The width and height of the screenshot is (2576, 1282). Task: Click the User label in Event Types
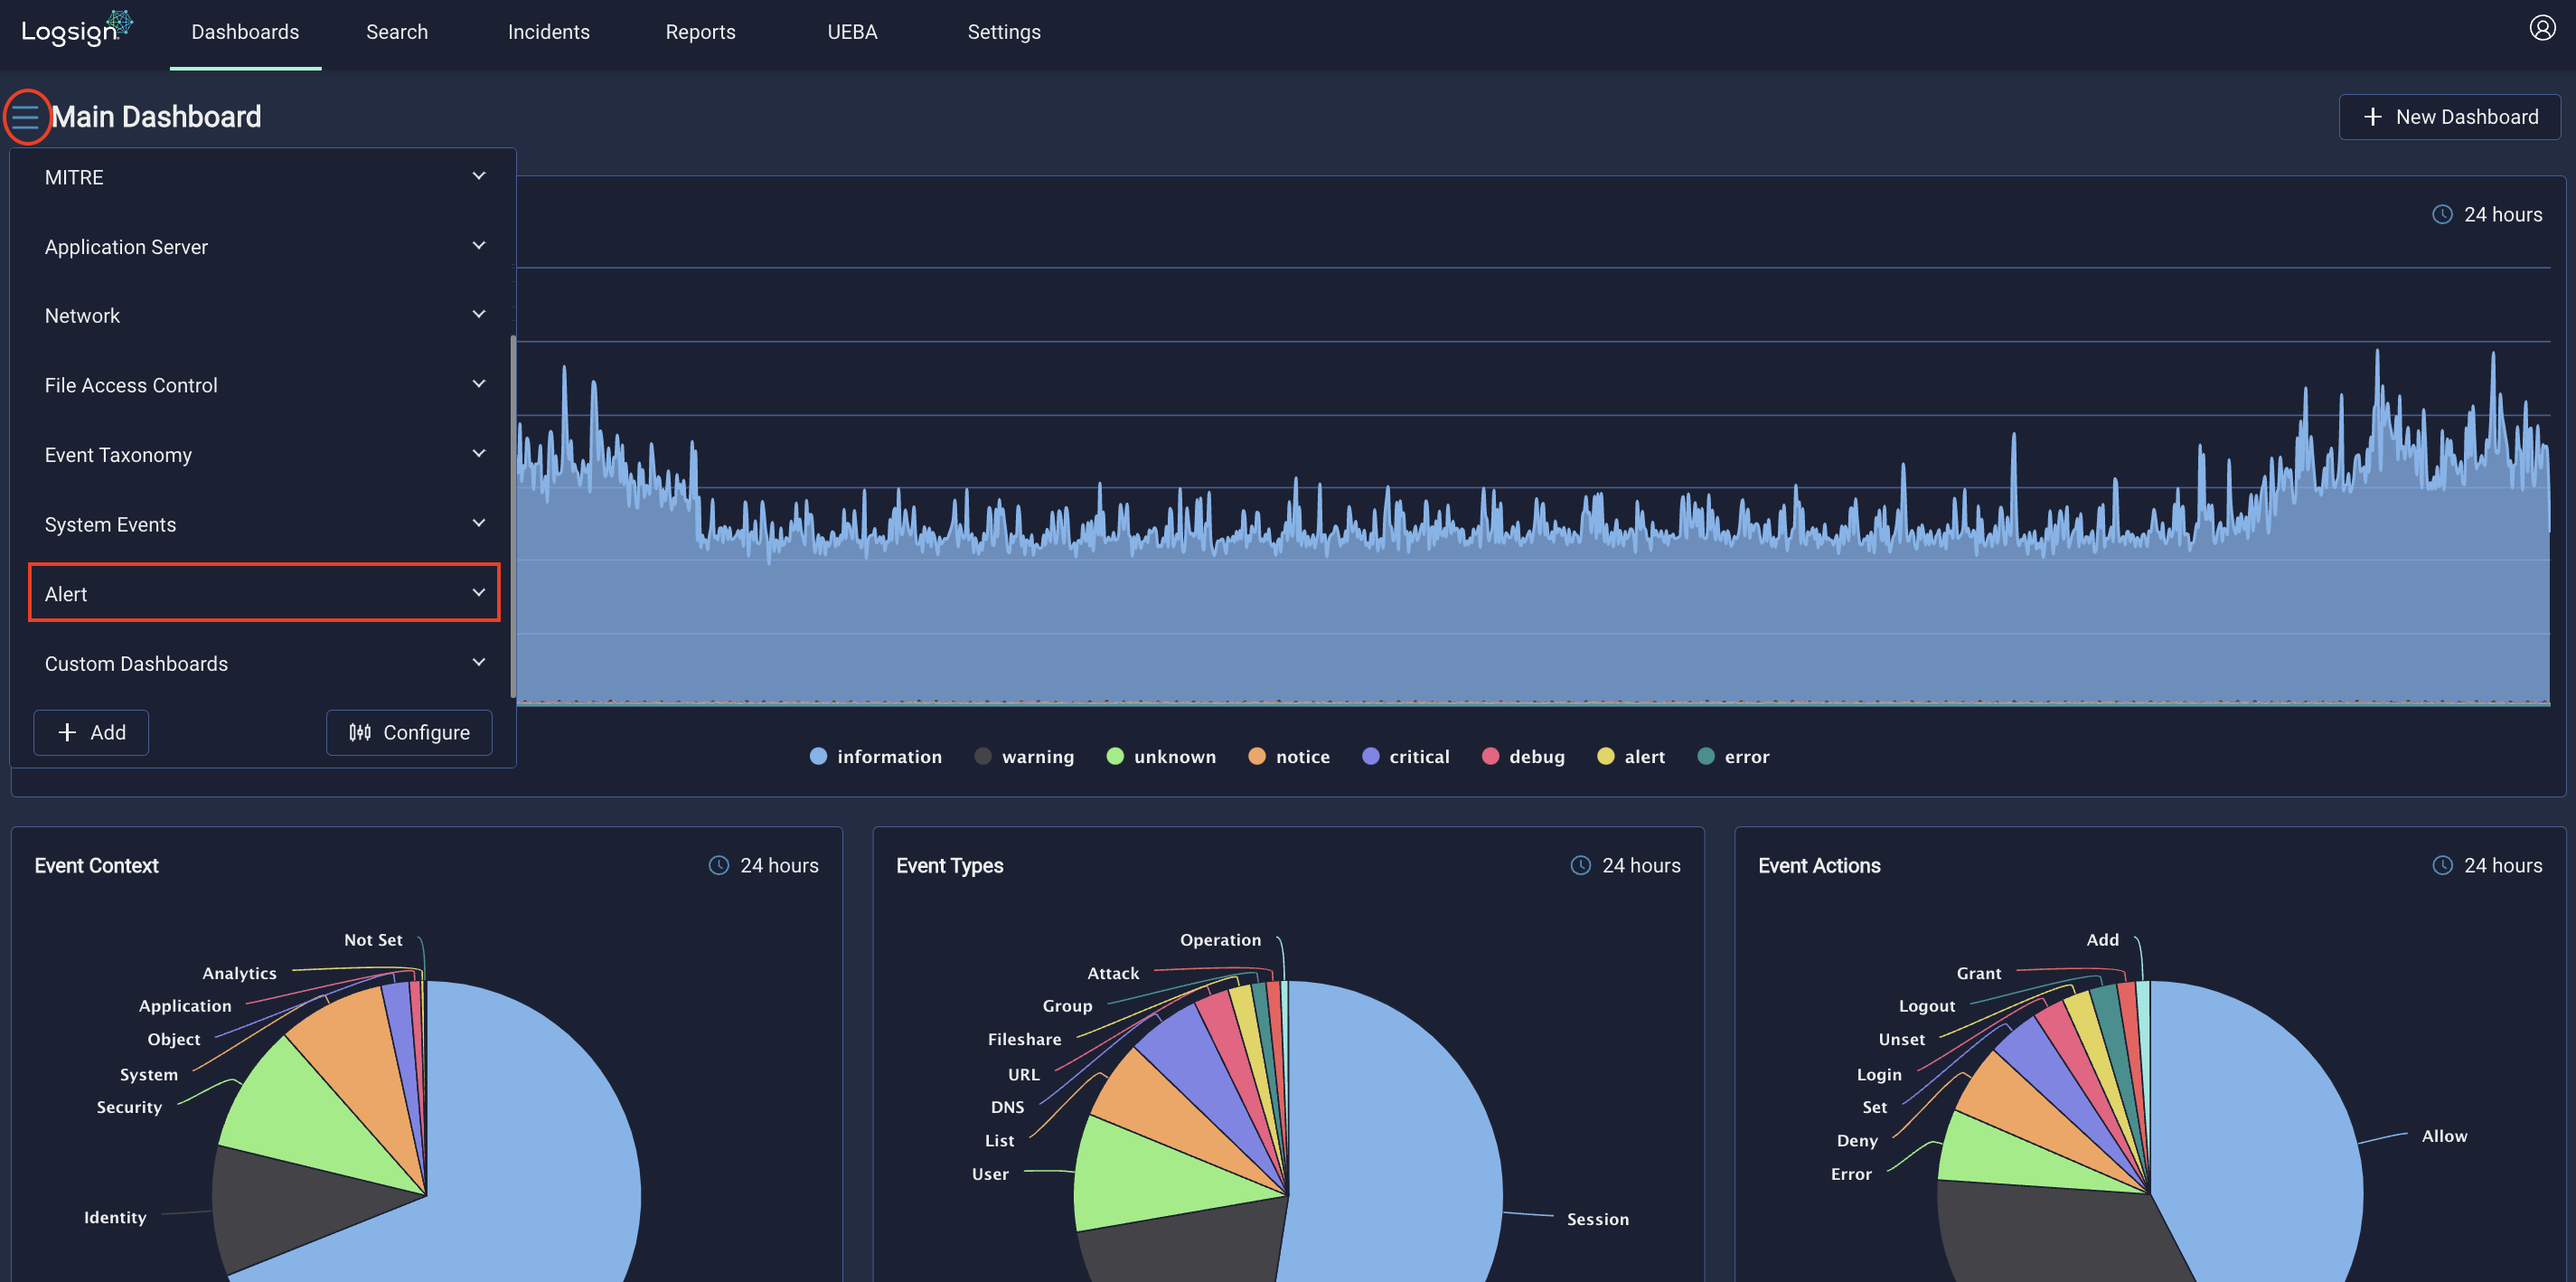point(990,1174)
